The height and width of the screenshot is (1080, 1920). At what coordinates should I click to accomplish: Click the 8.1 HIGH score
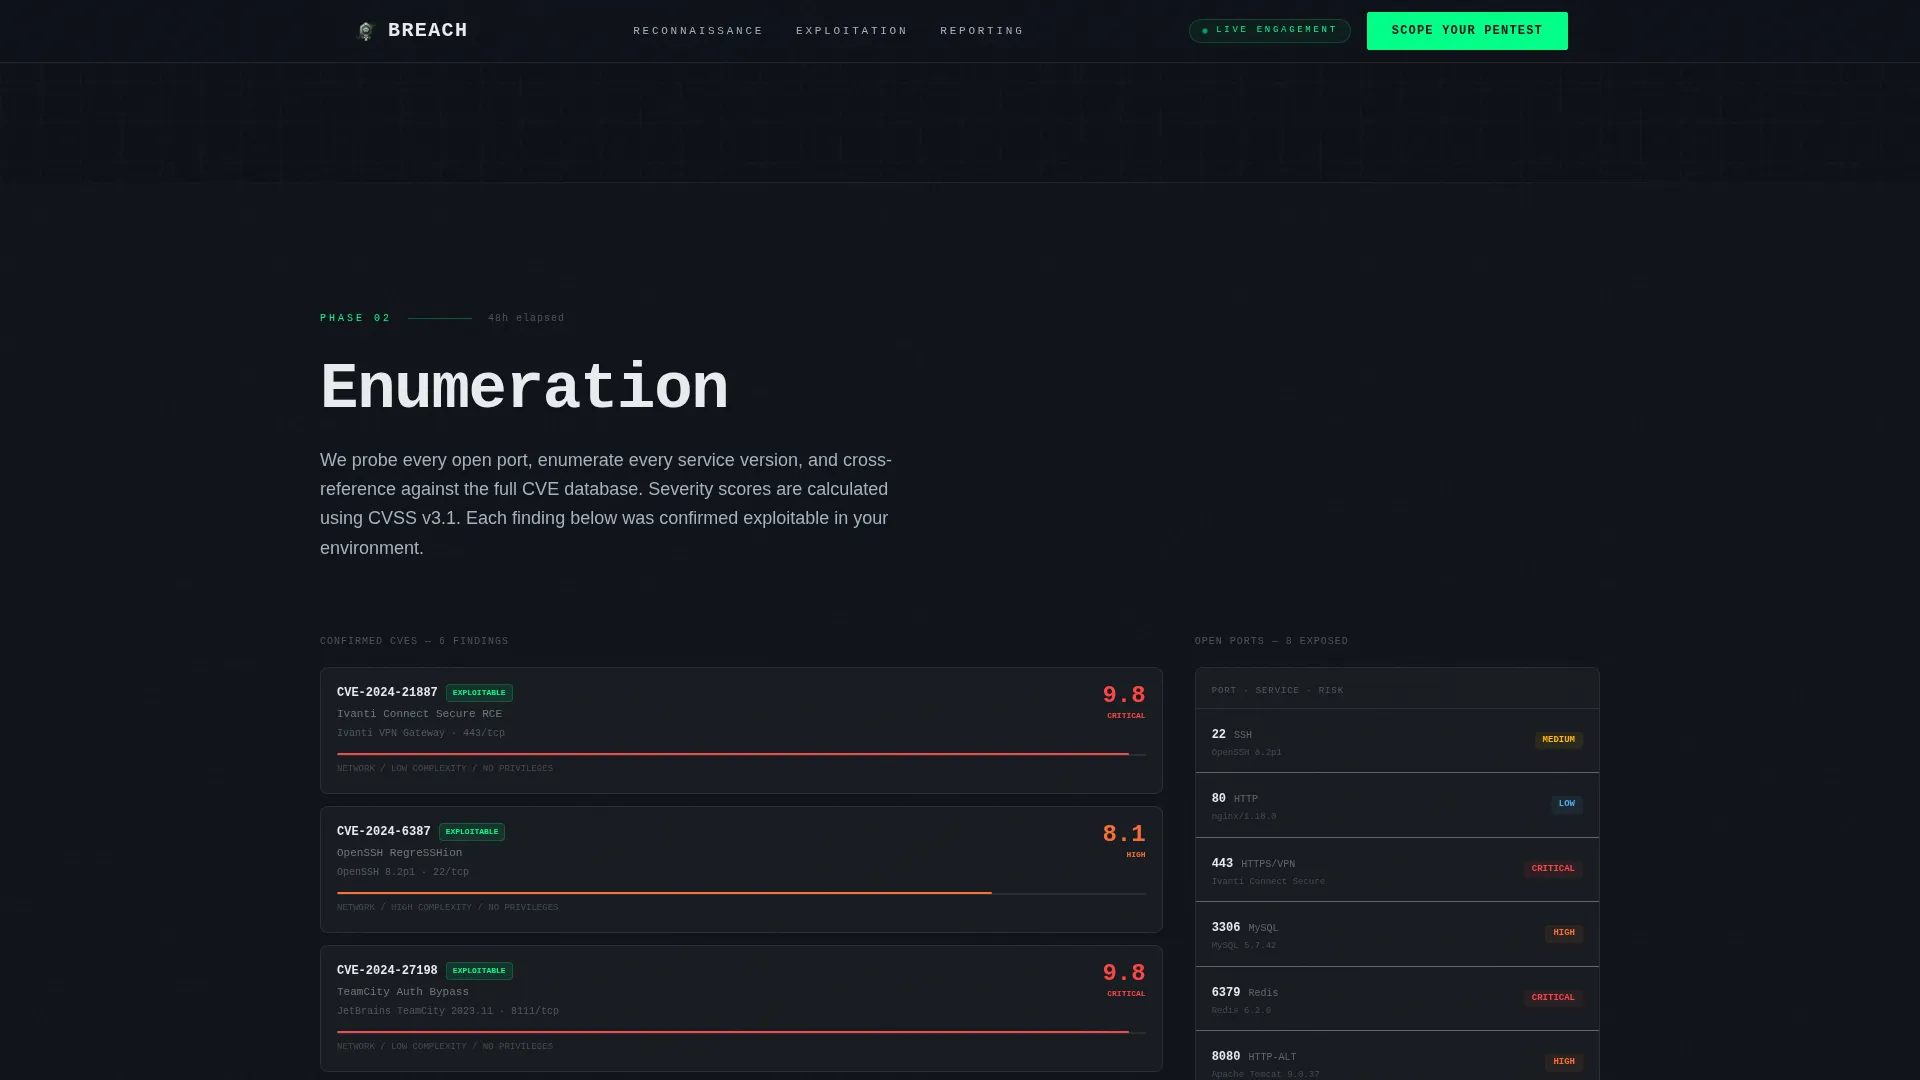click(x=1124, y=840)
